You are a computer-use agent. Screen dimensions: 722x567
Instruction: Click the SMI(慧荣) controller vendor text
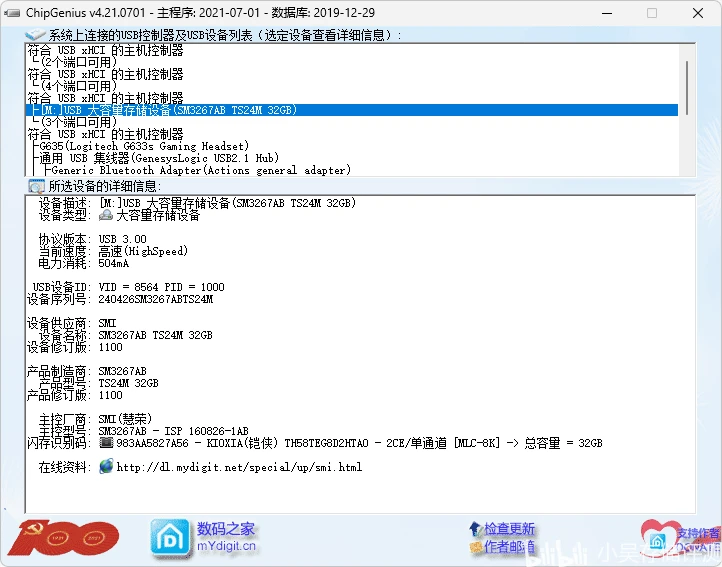[x=125, y=419]
